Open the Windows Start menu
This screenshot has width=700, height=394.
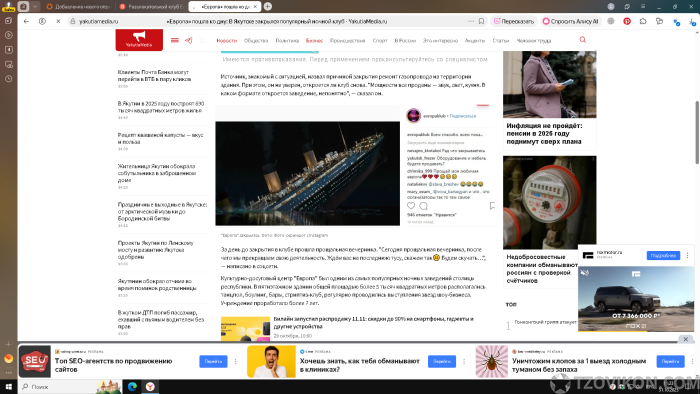[x=8, y=386]
